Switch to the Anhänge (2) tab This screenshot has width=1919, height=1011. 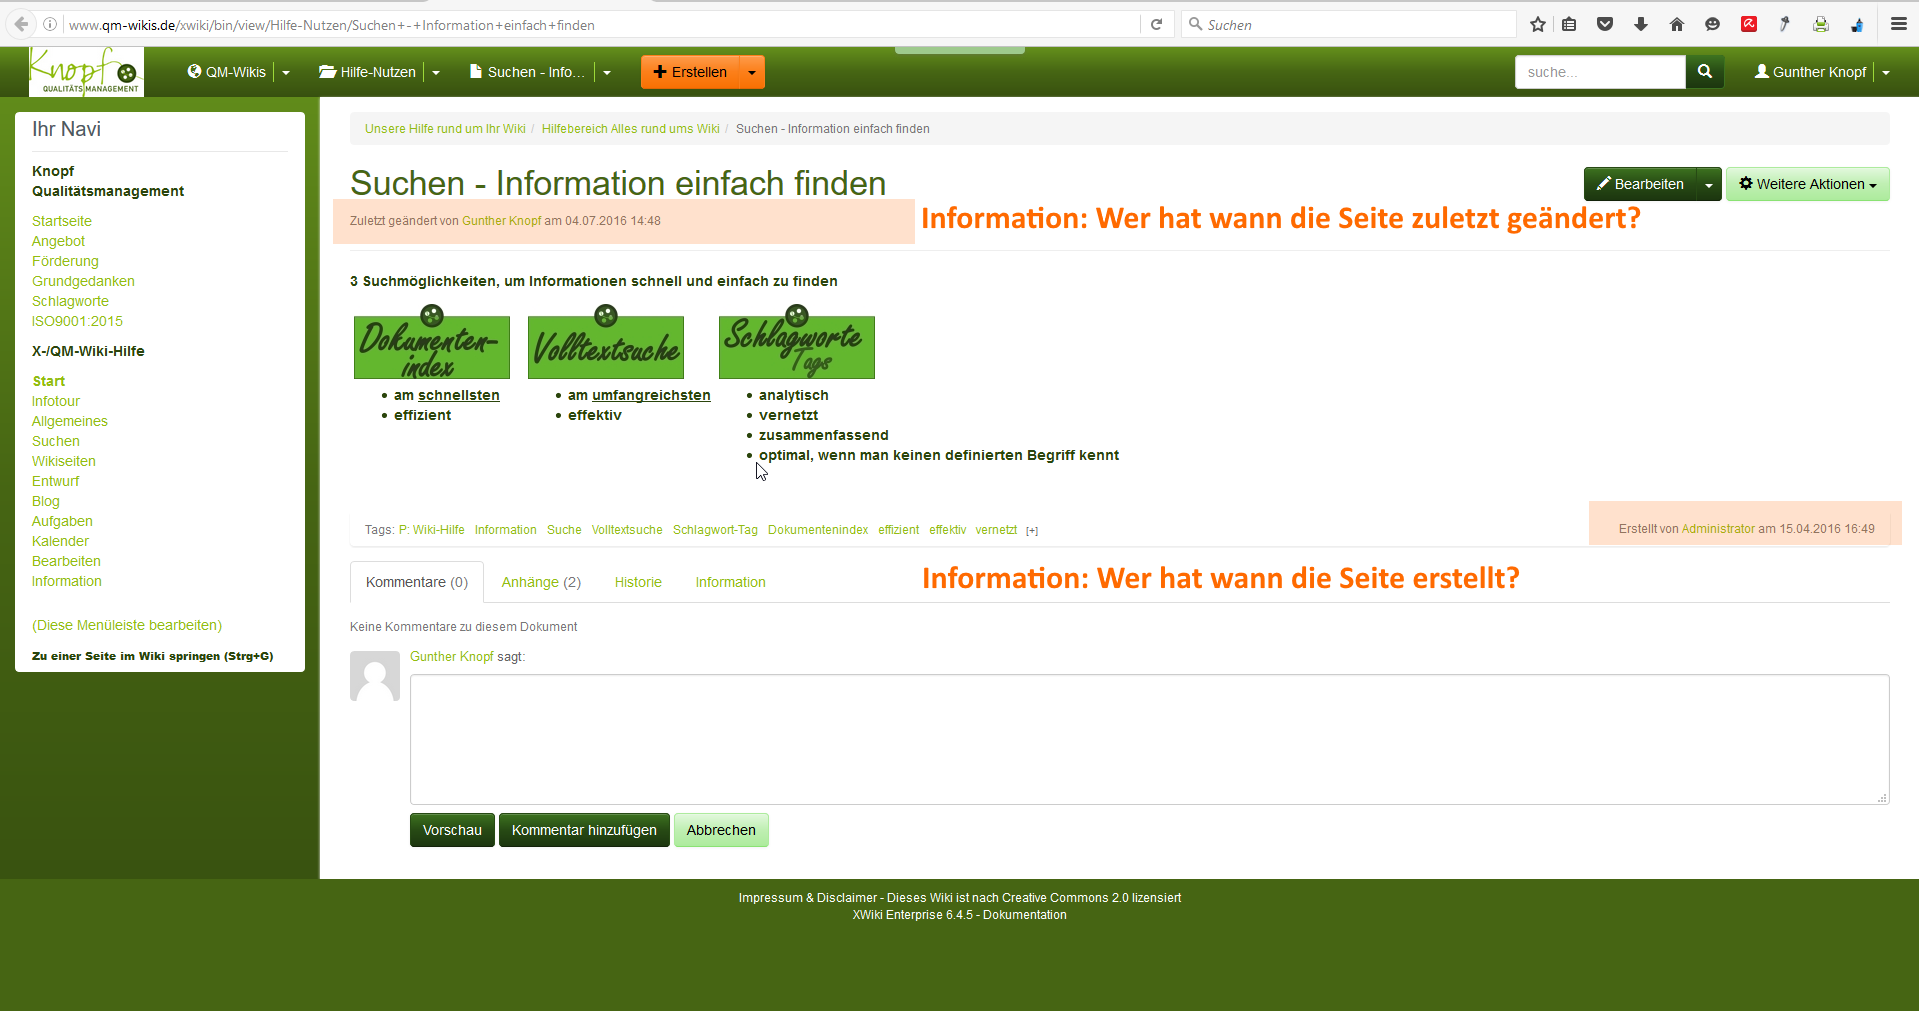(x=541, y=582)
